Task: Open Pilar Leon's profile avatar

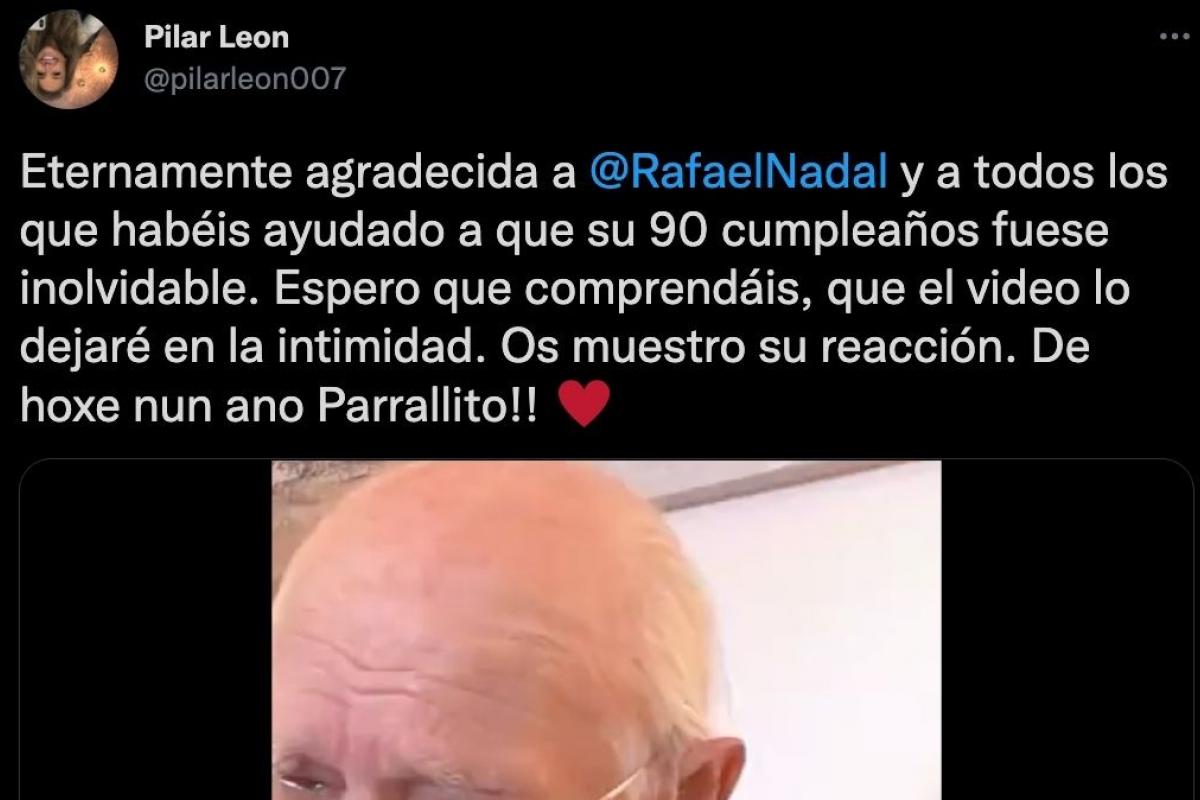Action: (69, 59)
